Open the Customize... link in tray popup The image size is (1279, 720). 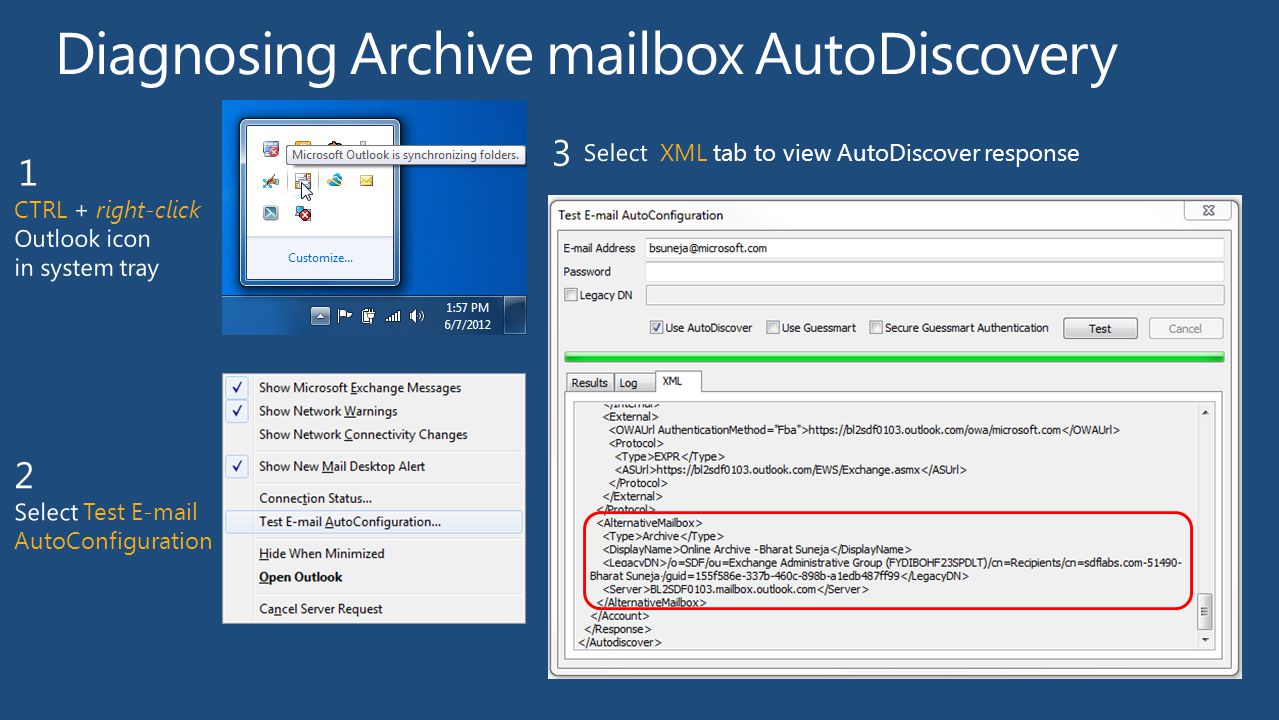[x=320, y=257]
